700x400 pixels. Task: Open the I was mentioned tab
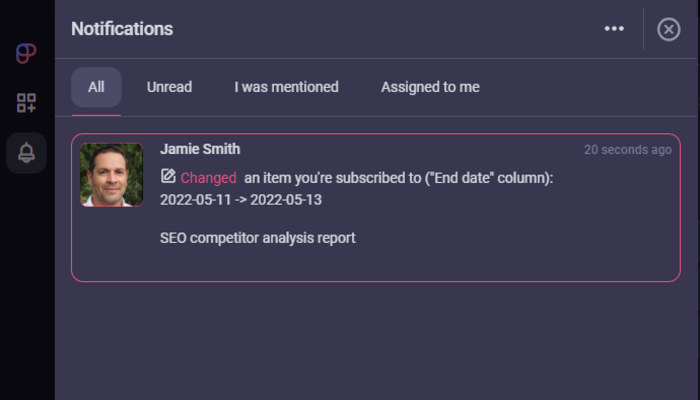coord(286,87)
